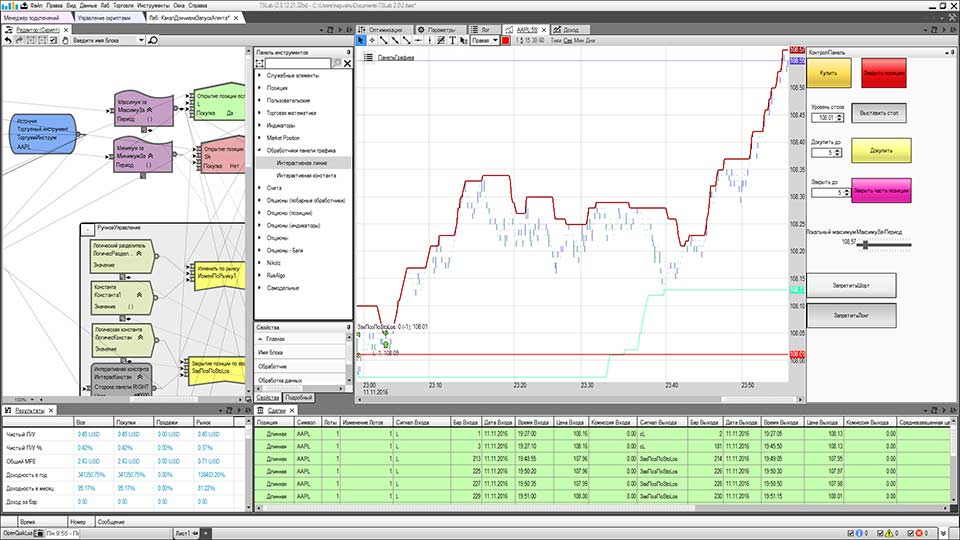Open the Торговля menu
Viewport: 960px width, 540px height.
click(124, 6)
